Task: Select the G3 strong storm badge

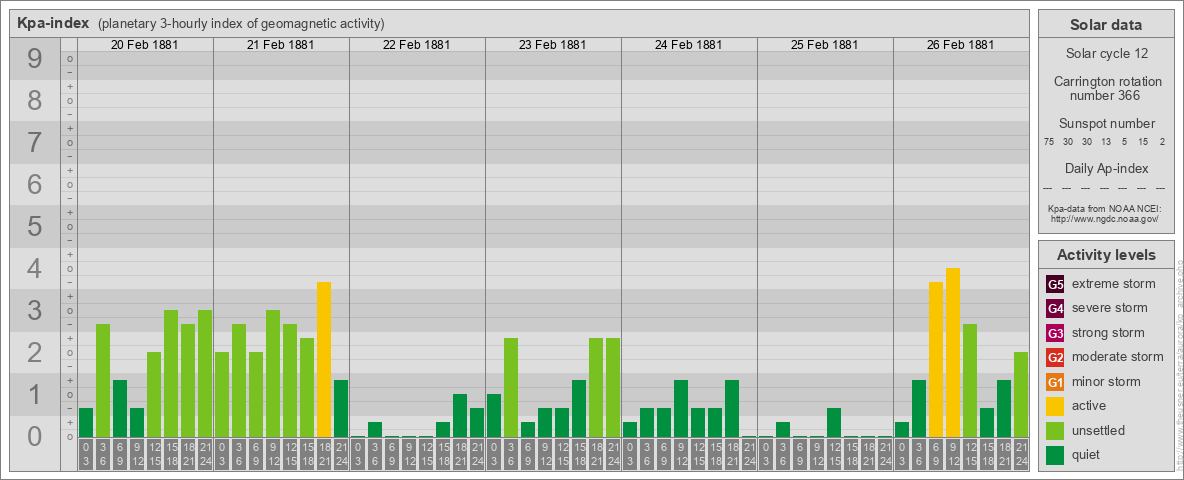Action: (1055, 333)
